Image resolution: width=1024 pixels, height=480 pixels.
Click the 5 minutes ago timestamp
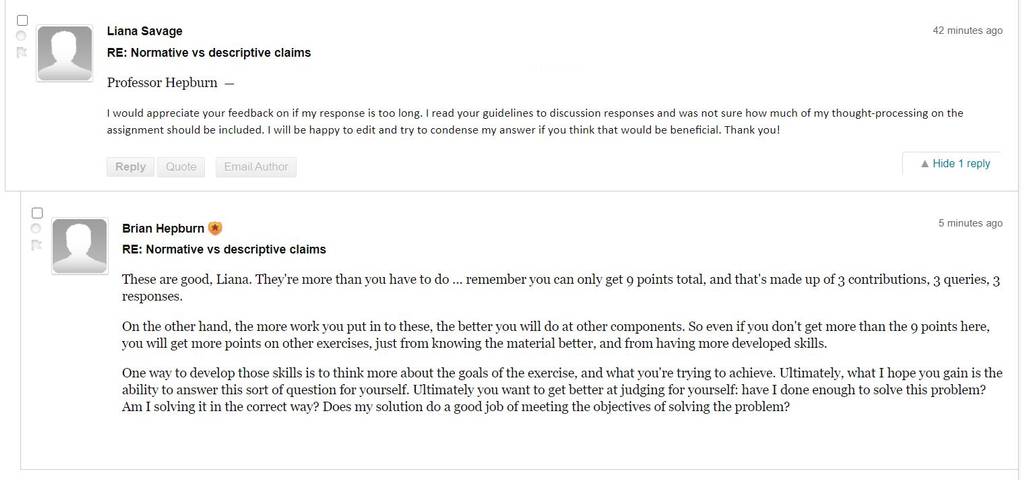pyautogui.click(x=970, y=223)
